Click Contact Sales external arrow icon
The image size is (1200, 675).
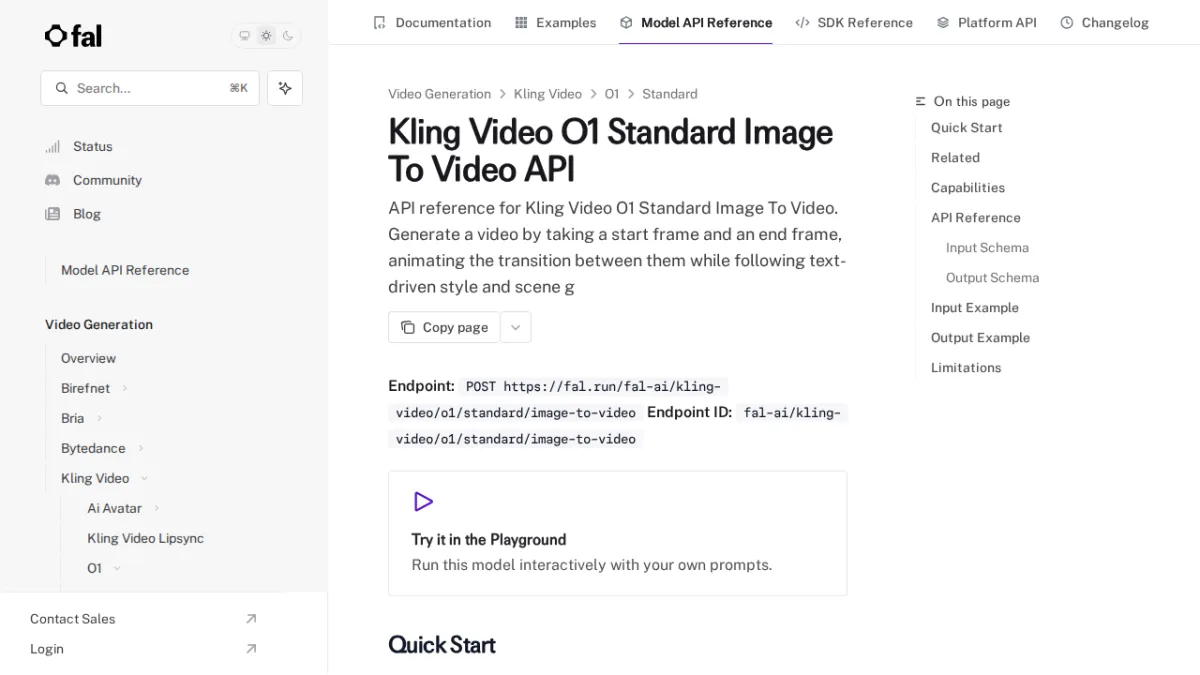point(251,619)
